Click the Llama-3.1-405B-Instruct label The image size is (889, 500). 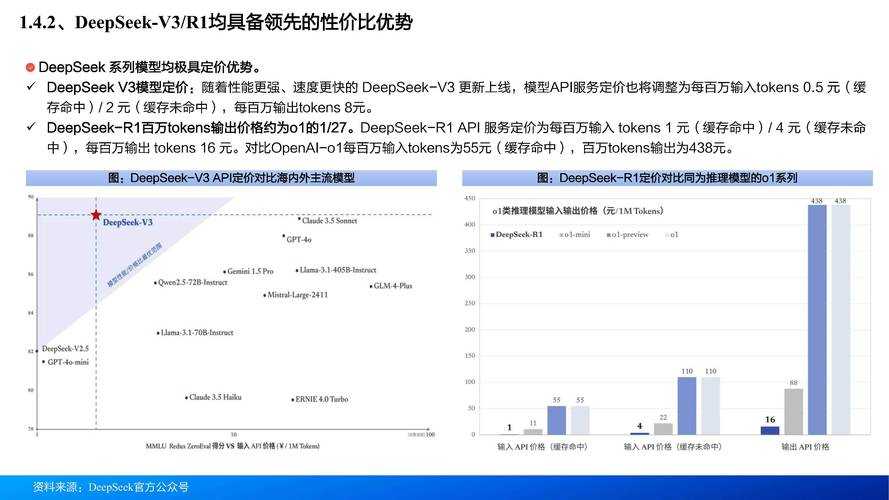[x=337, y=270]
